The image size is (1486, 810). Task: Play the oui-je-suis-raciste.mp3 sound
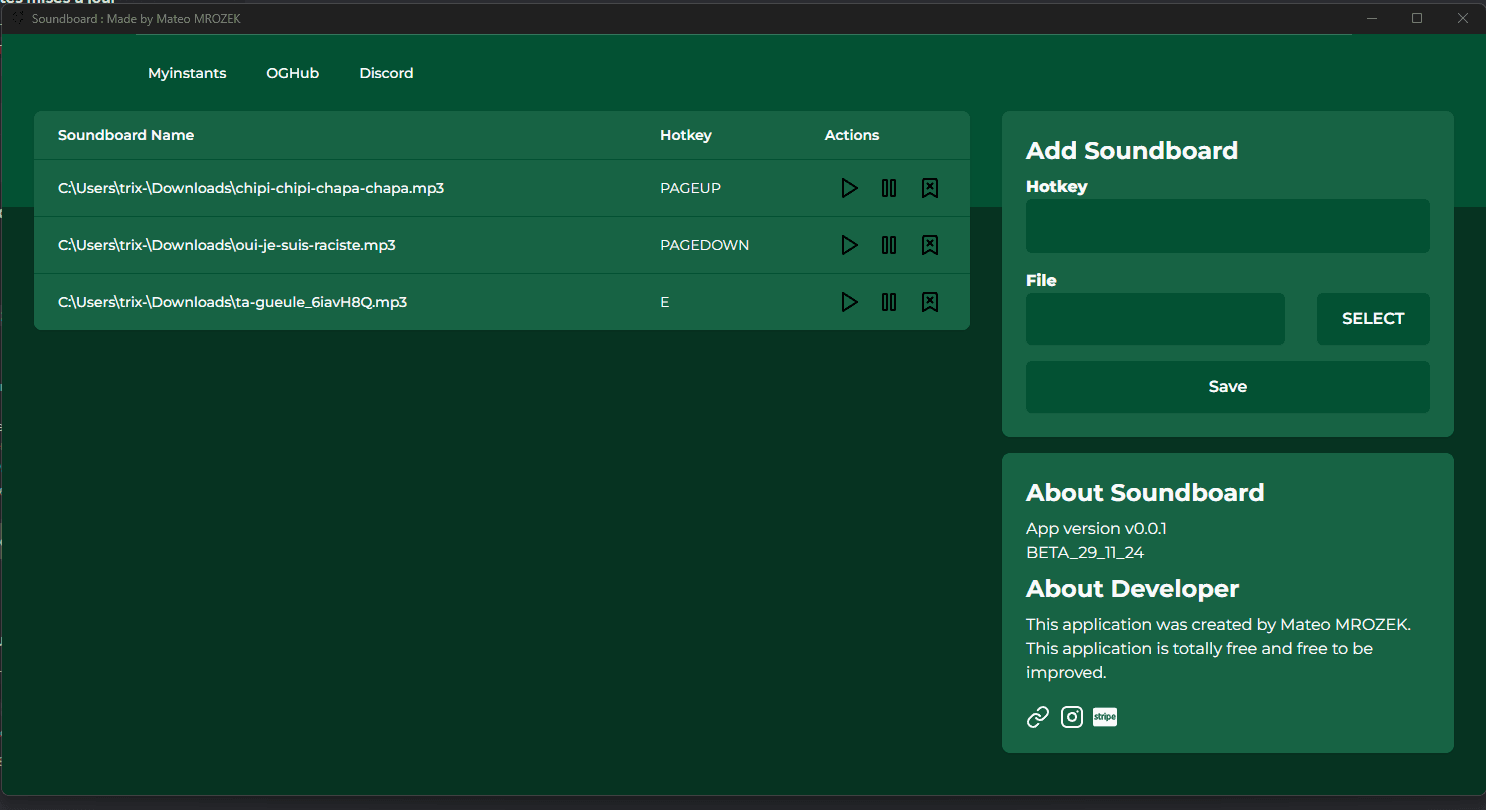tap(849, 245)
